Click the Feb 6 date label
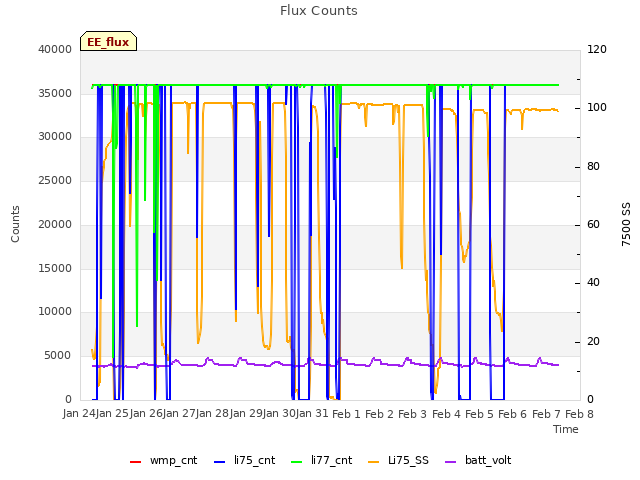The width and height of the screenshot is (640, 480). point(513,415)
